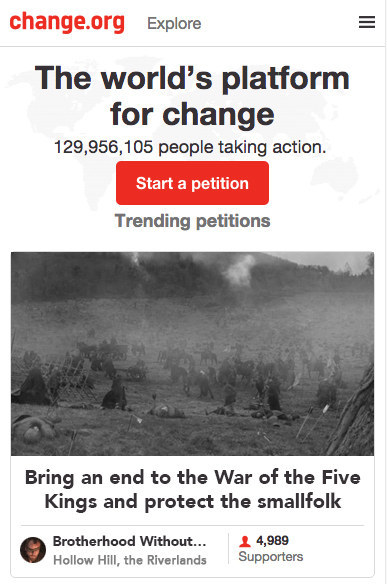Click the Hollow Hill, the Riverlands location
Screen dimensions: 387x584
tap(130, 560)
